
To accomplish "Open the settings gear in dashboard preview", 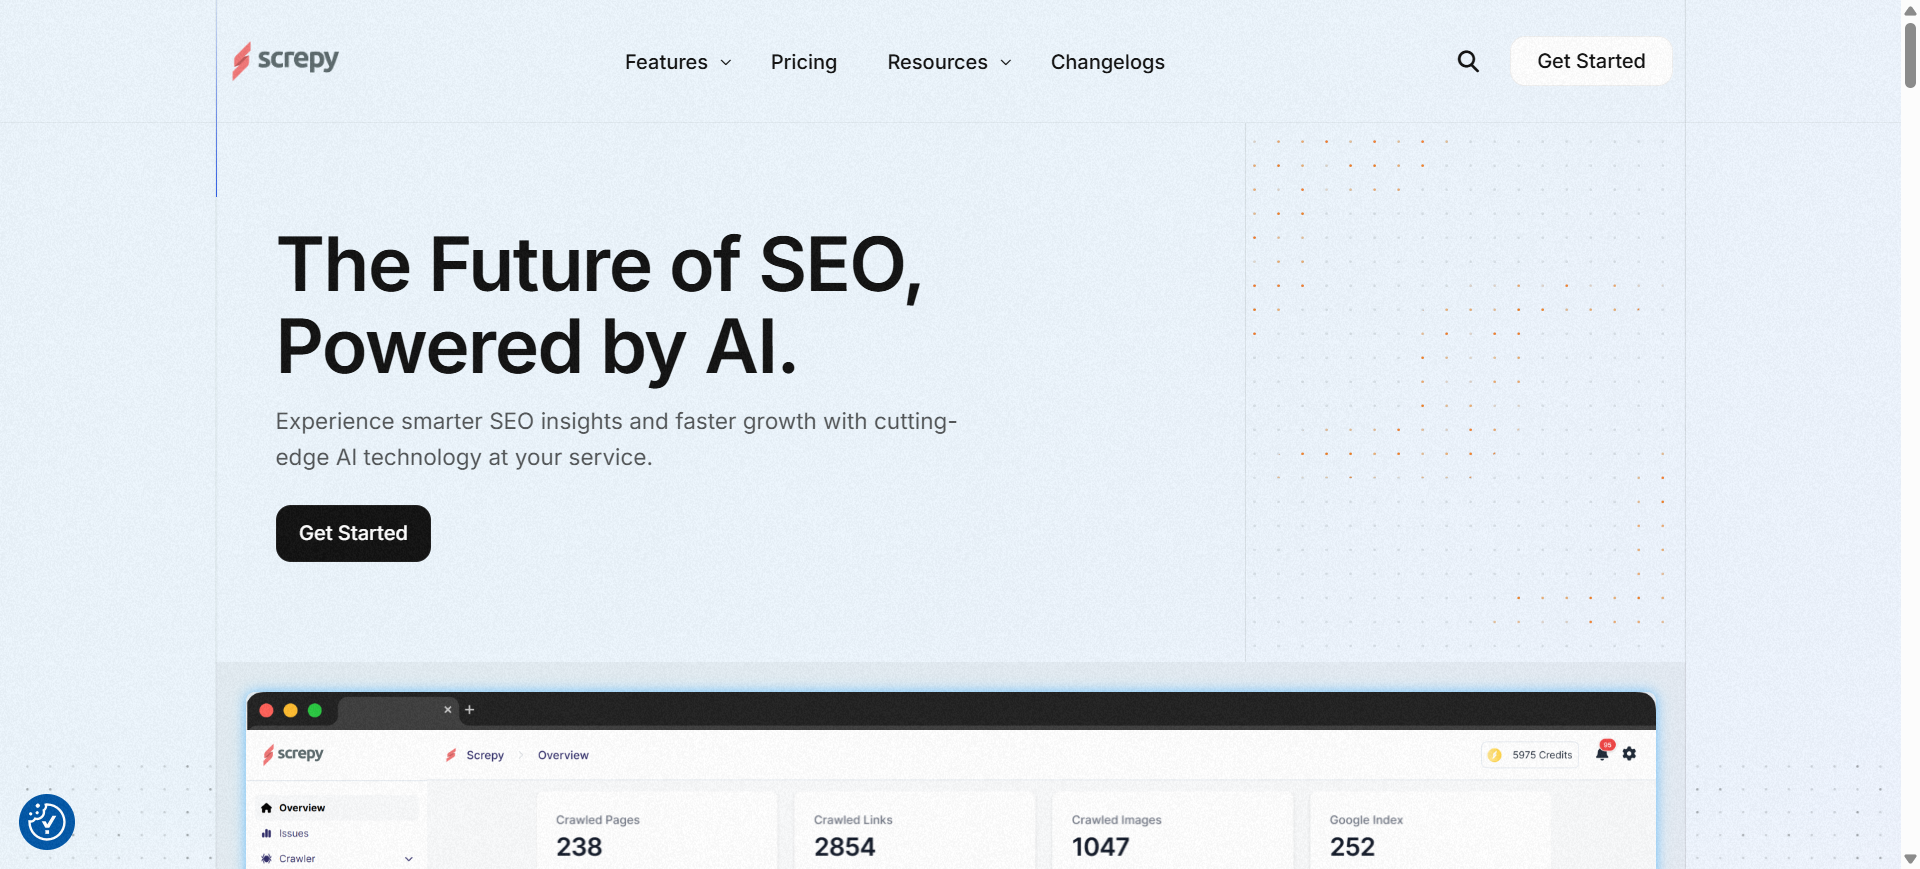I will point(1630,754).
